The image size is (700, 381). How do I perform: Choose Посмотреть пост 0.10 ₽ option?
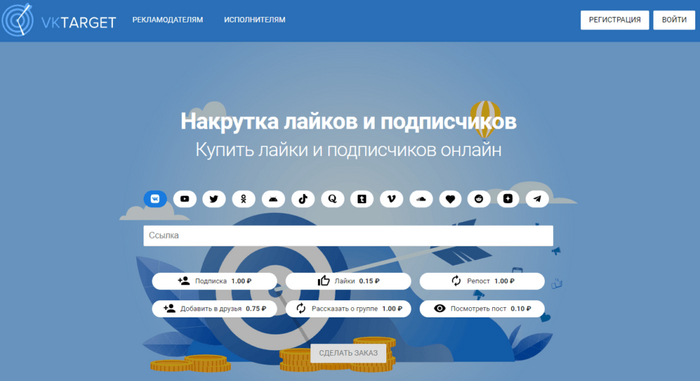[482, 309]
